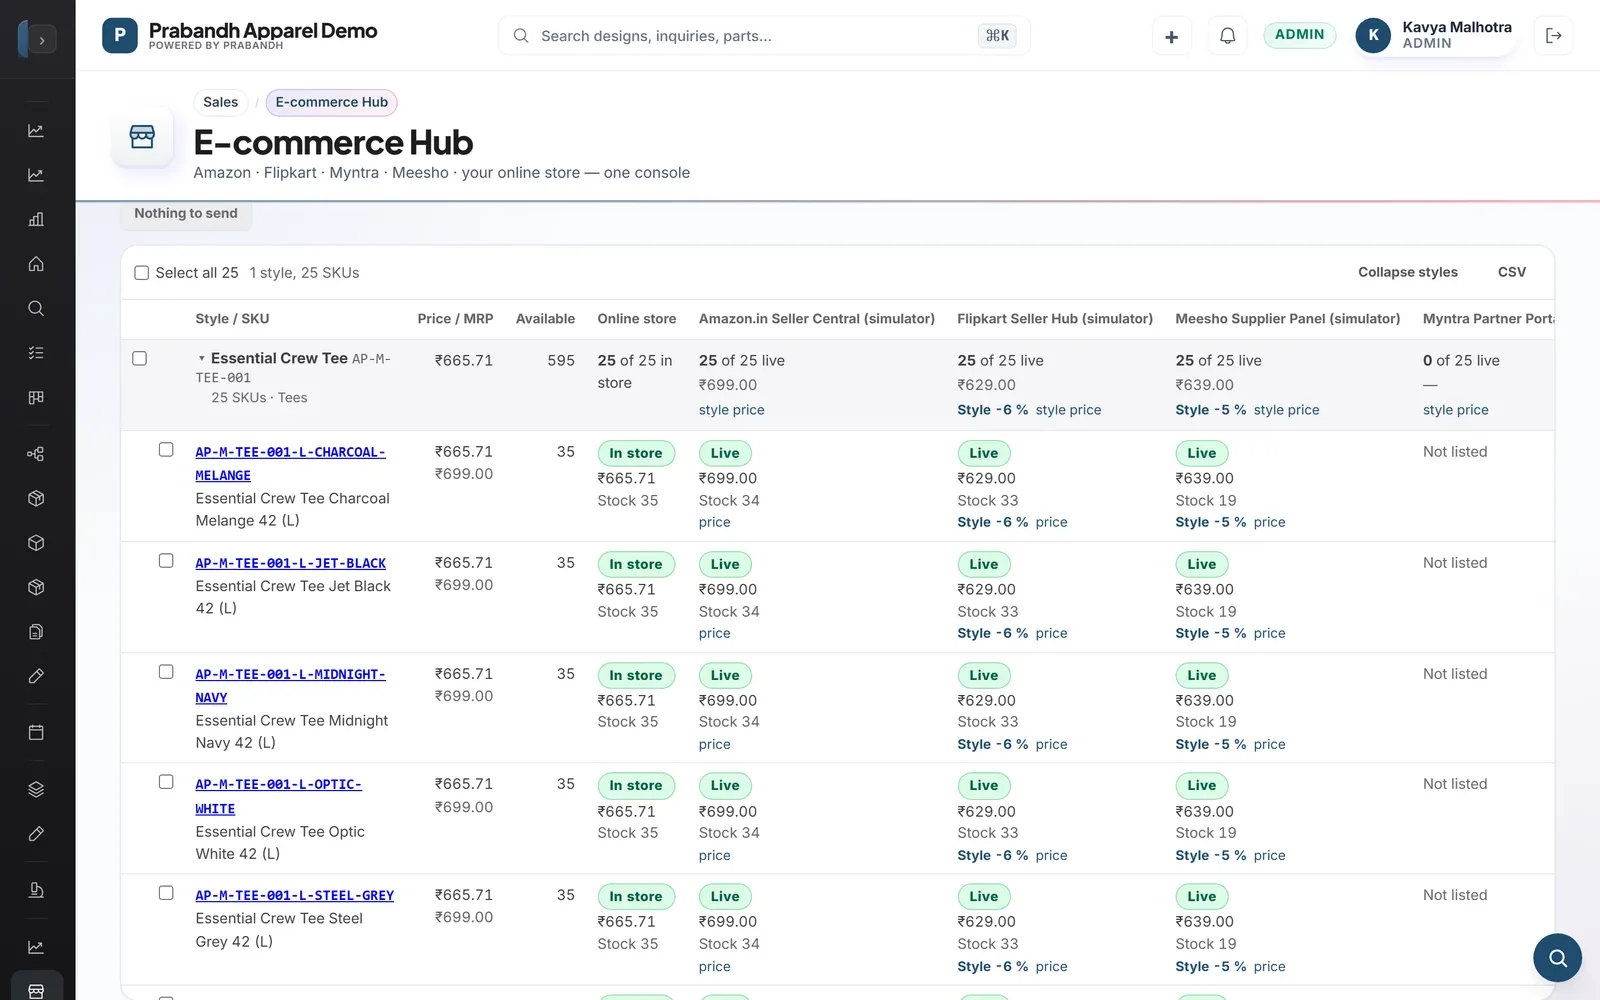Click the Flipkart Seller Hub column header
This screenshot has width=1600, height=1000.
[1054, 319]
